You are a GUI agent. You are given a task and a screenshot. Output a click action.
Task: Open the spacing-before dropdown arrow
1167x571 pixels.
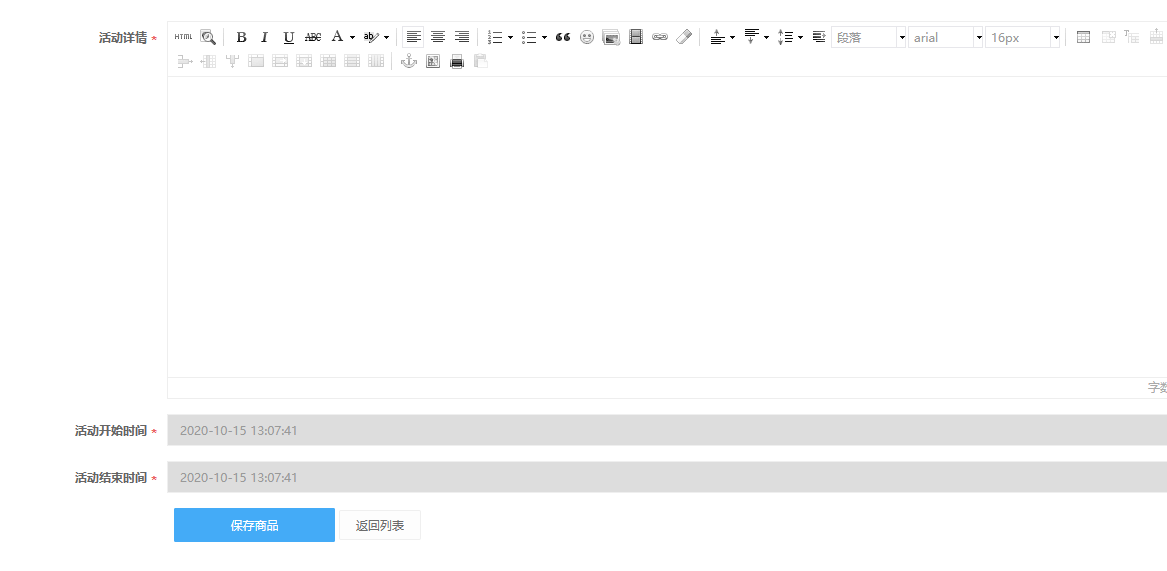pos(732,37)
